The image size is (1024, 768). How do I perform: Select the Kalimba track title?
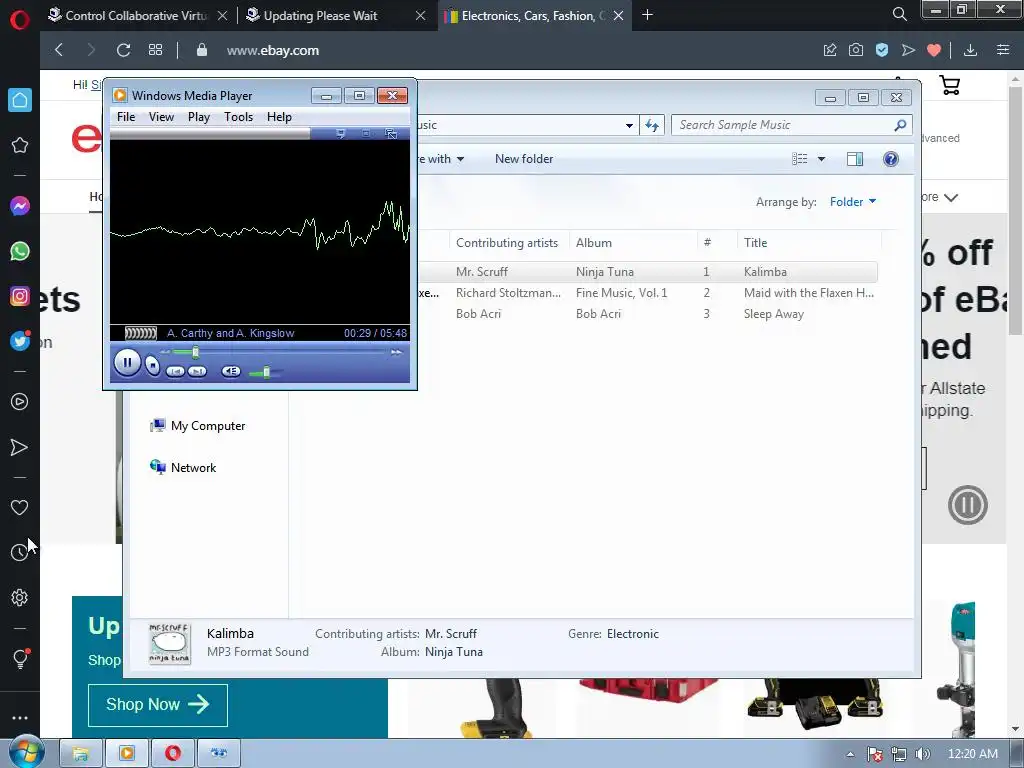click(x=765, y=272)
